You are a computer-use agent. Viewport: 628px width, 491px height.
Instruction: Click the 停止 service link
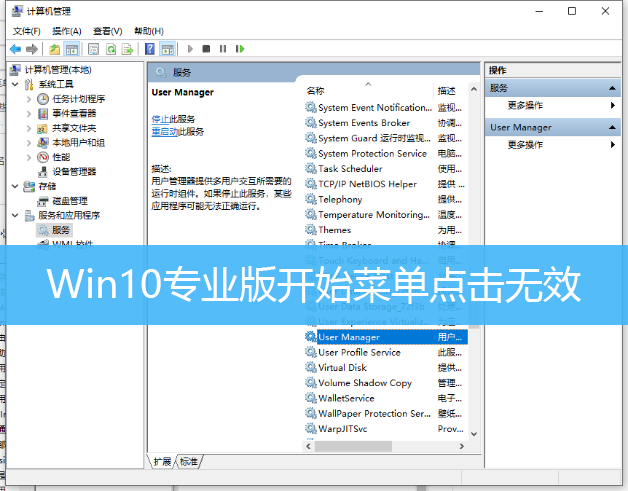pyautogui.click(x=160, y=119)
